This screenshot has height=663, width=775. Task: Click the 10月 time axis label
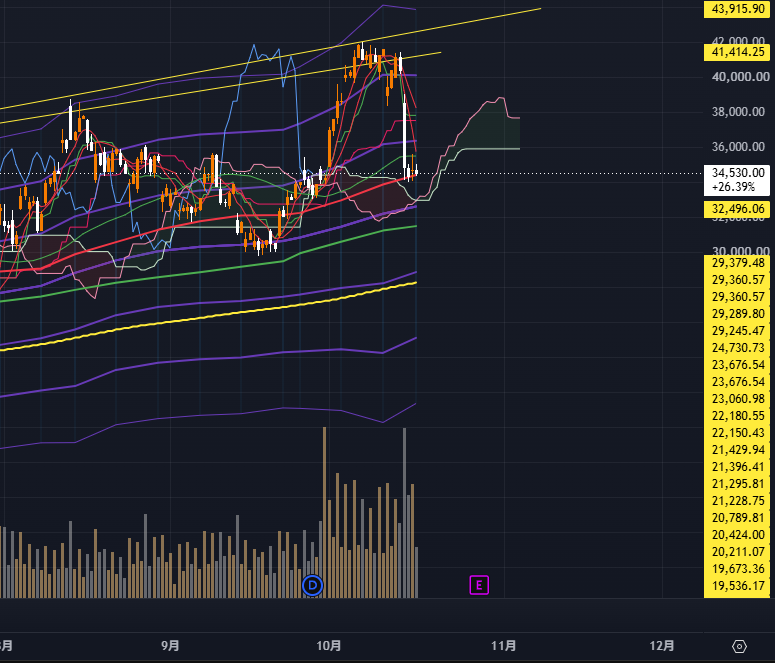329,646
